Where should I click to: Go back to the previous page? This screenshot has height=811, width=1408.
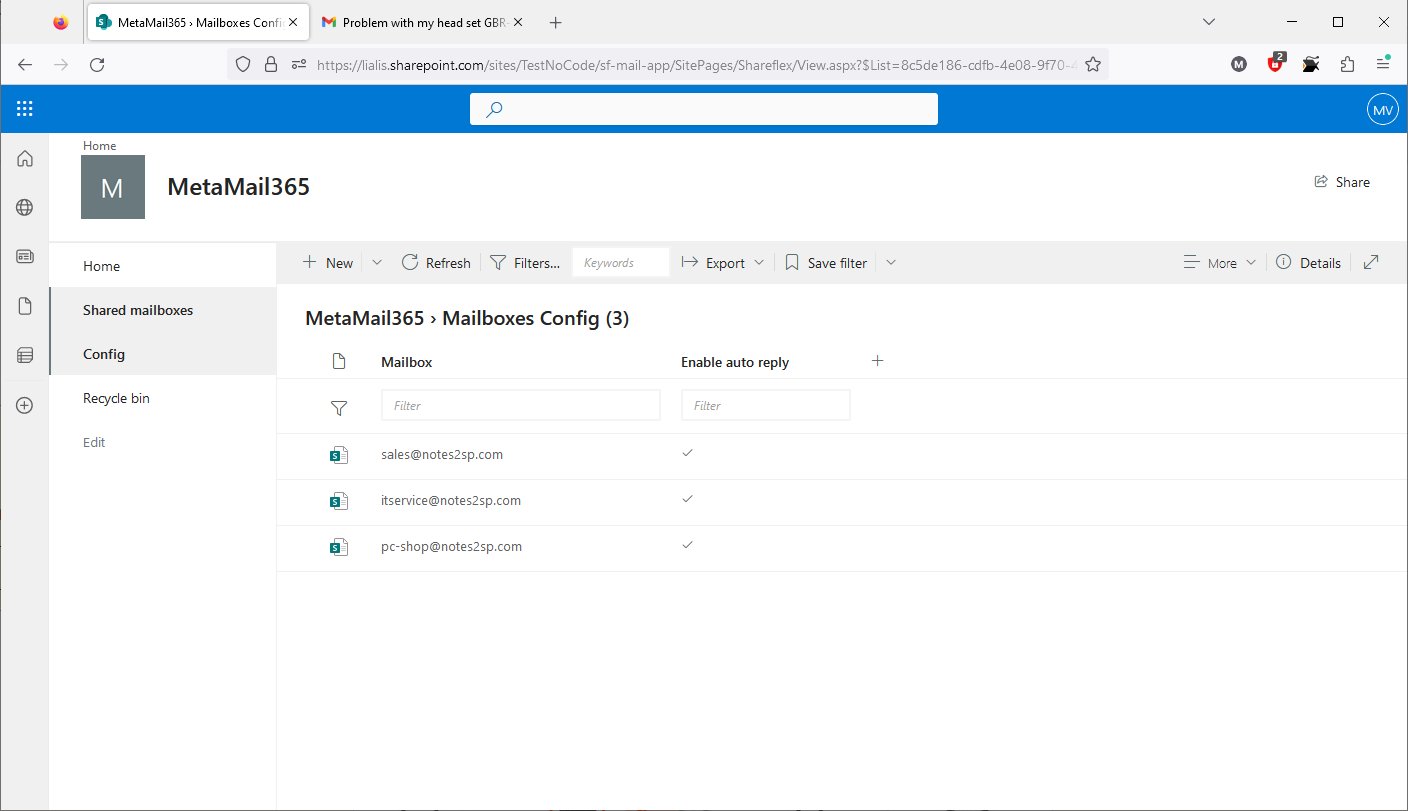pyautogui.click(x=25, y=65)
